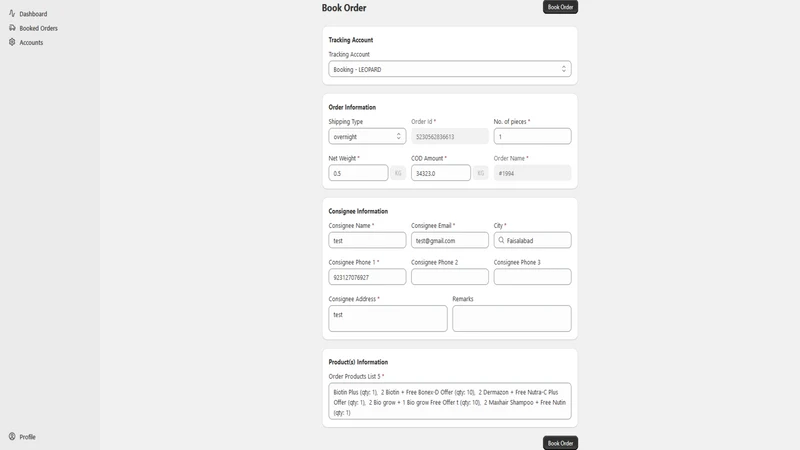The height and width of the screenshot is (450, 800).
Task: Go to Booked Orders
Action: point(38,28)
